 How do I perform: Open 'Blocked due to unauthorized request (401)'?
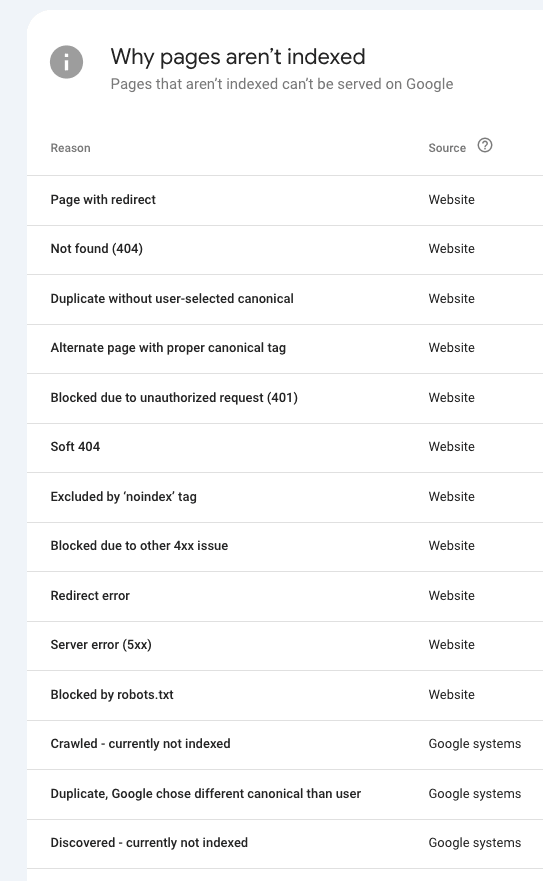285,398
